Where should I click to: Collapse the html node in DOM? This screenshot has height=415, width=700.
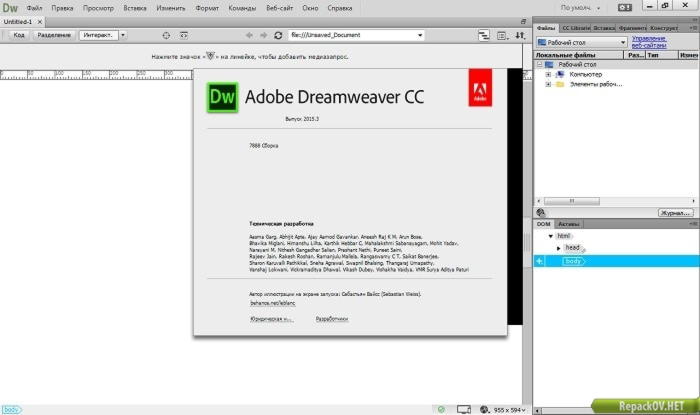[x=550, y=236]
